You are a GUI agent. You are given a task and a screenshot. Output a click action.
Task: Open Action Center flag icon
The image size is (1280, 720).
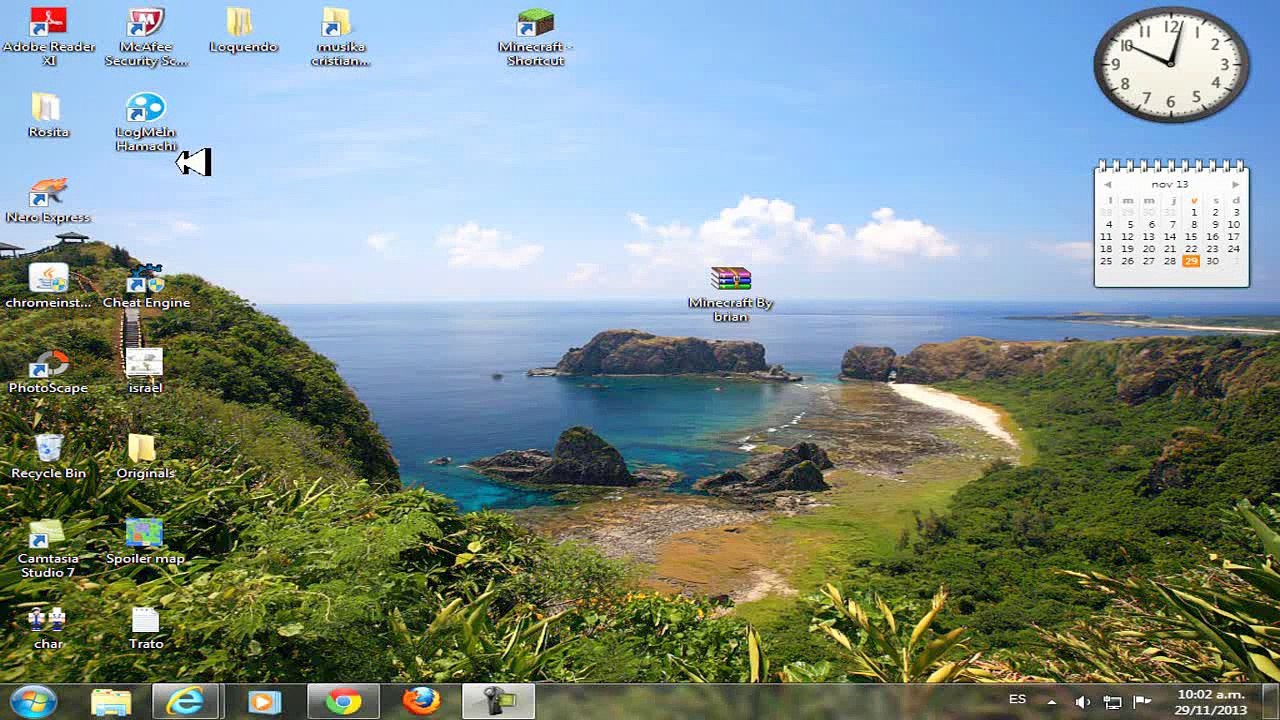point(1142,702)
